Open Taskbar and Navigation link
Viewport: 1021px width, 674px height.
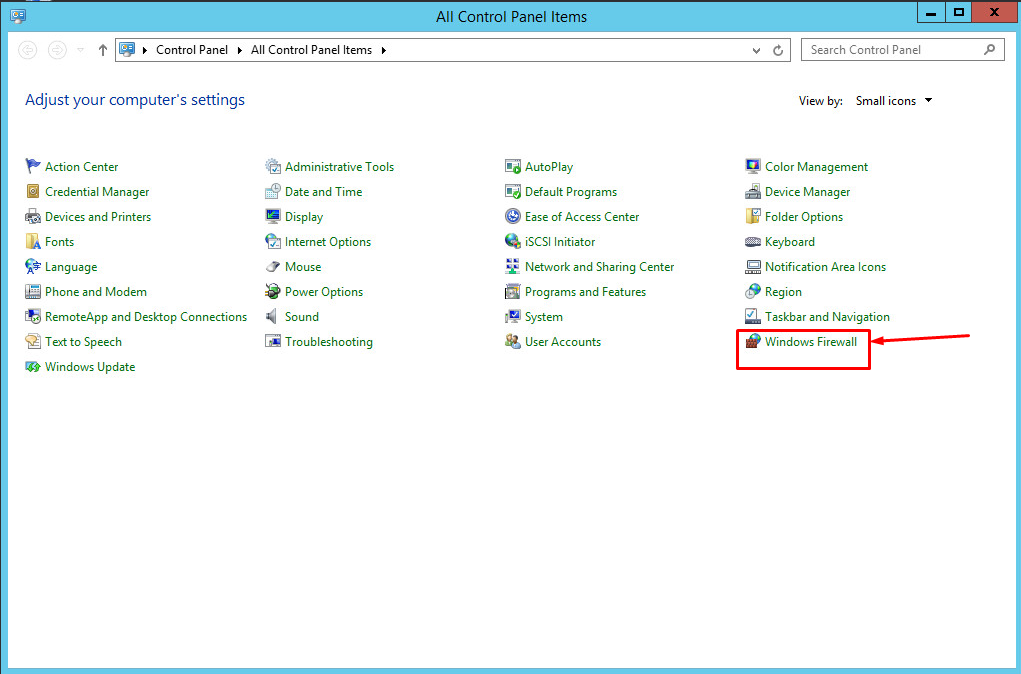click(x=827, y=316)
